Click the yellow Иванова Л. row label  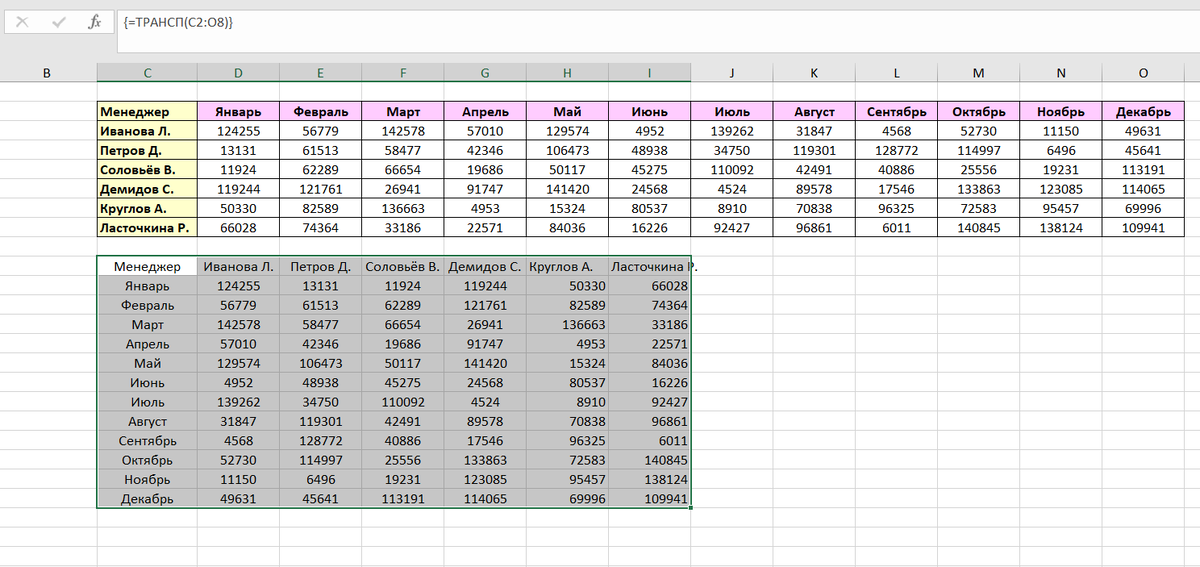click(147, 131)
